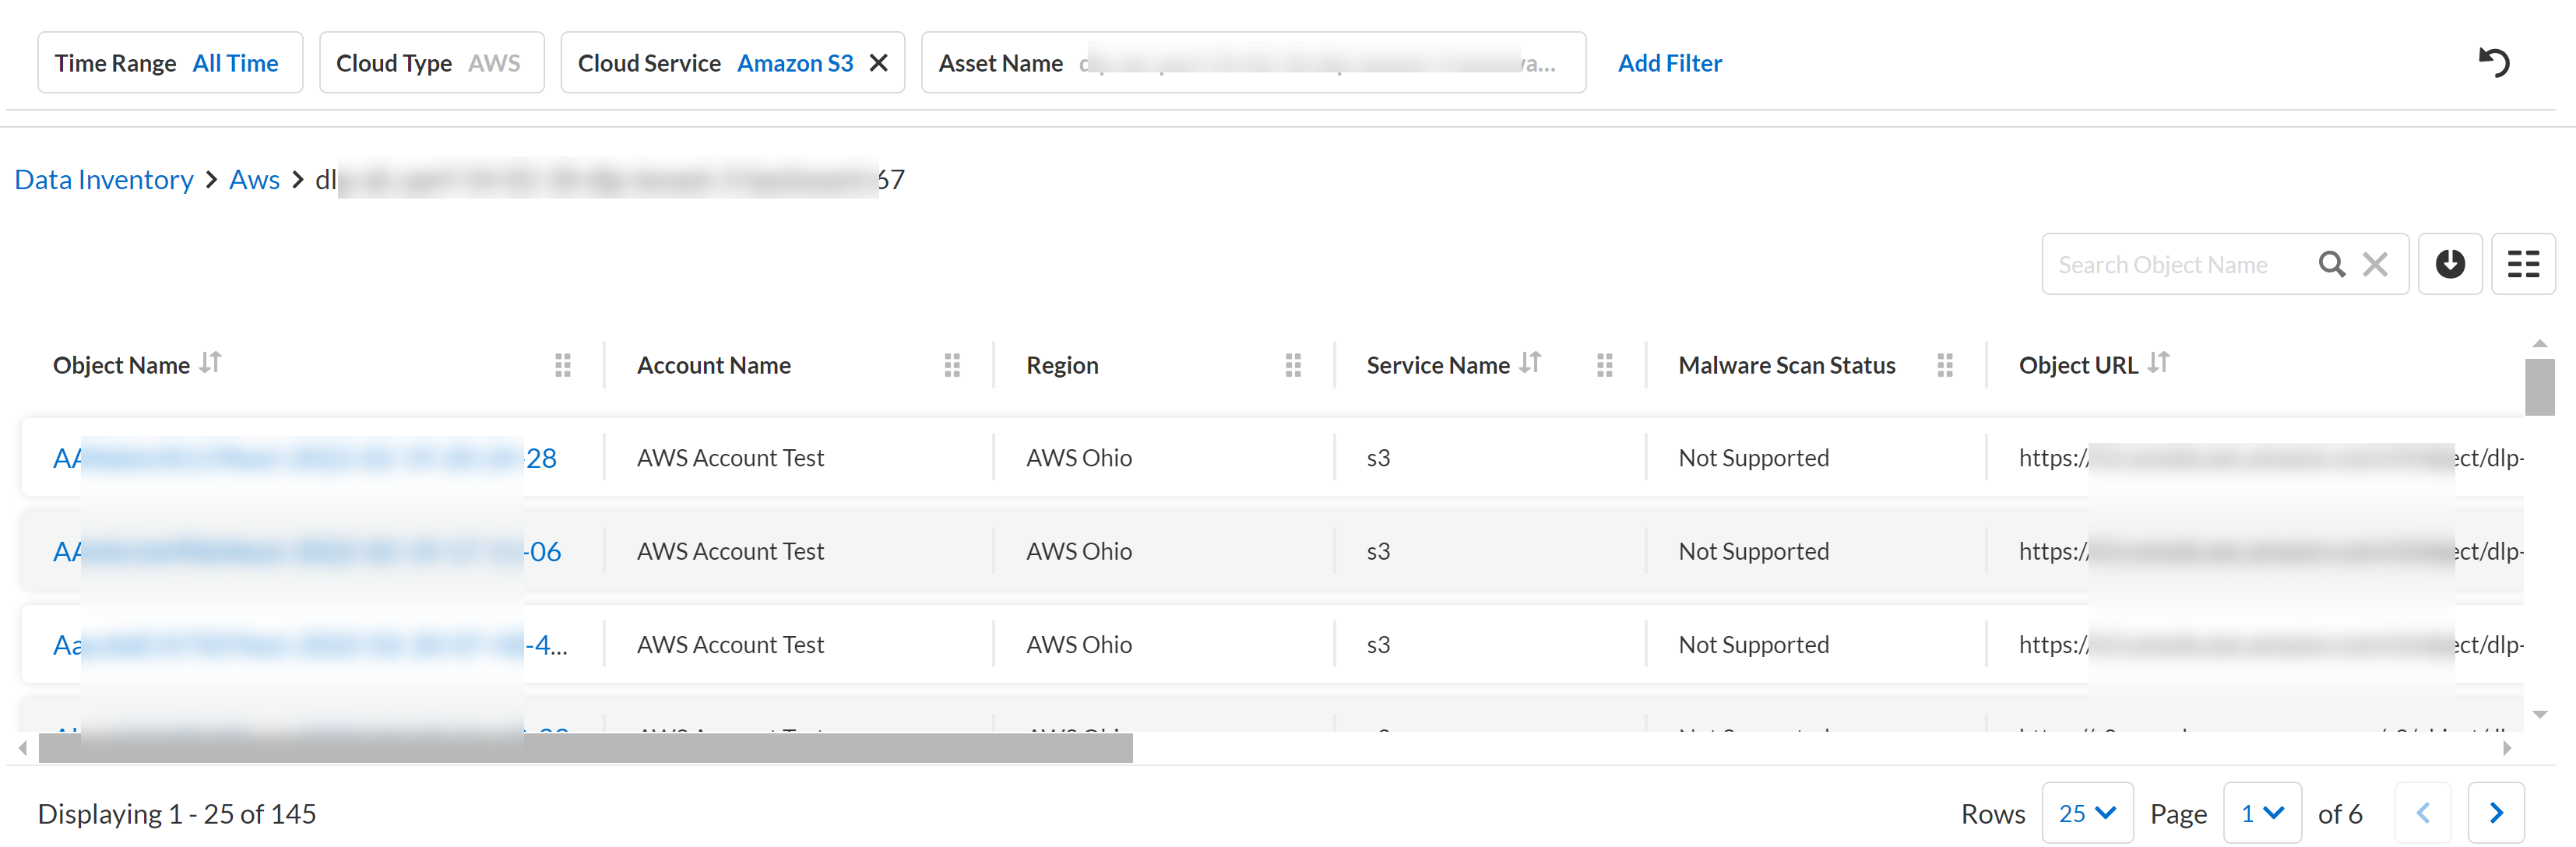Open the Page number dropdown

pos(2262,813)
